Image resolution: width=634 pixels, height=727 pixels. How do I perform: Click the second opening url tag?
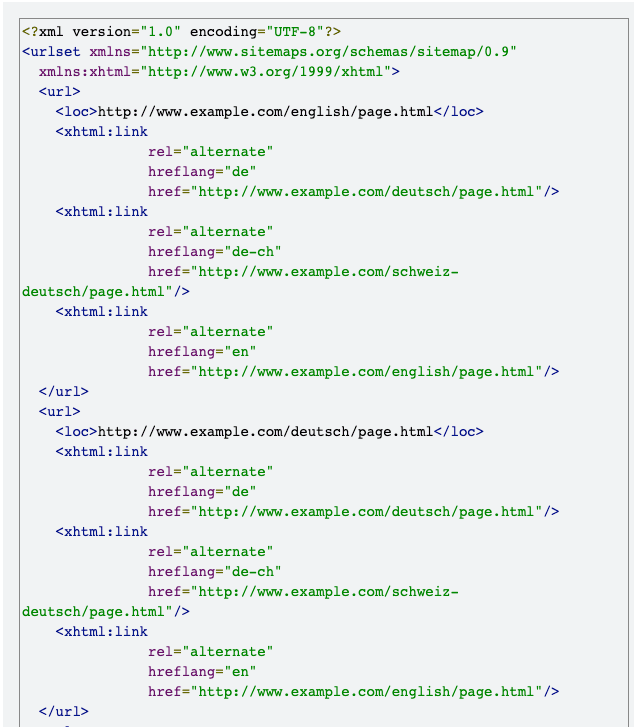pos(59,412)
